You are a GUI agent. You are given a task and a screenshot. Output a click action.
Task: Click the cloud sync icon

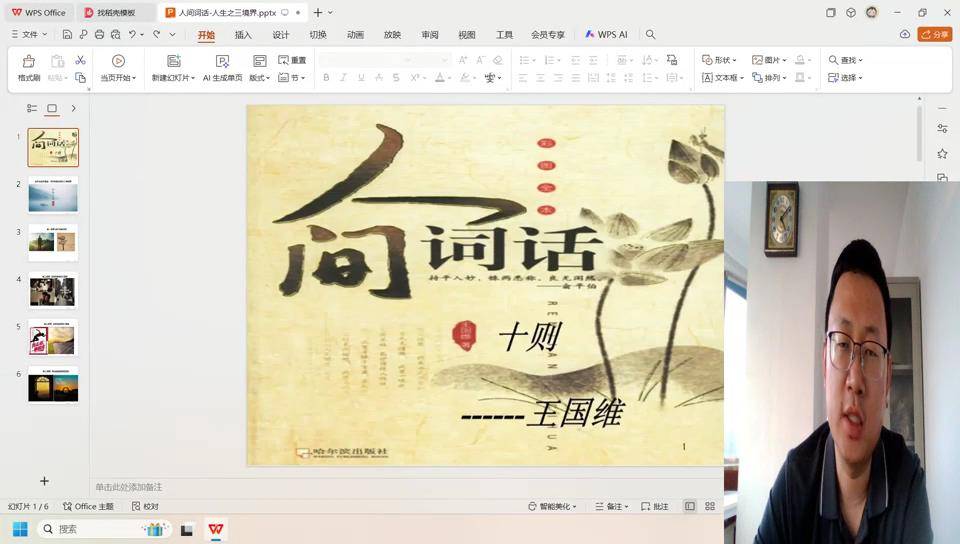[x=905, y=34]
